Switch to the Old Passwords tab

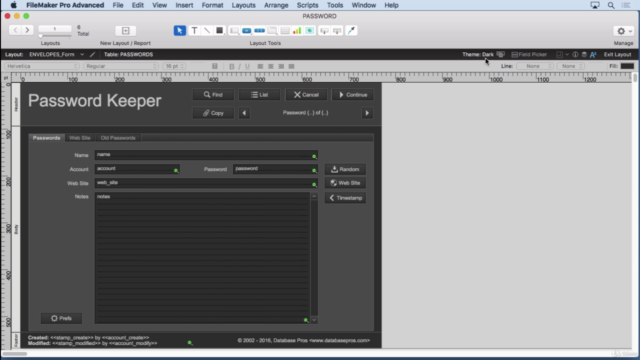(x=118, y=138)
